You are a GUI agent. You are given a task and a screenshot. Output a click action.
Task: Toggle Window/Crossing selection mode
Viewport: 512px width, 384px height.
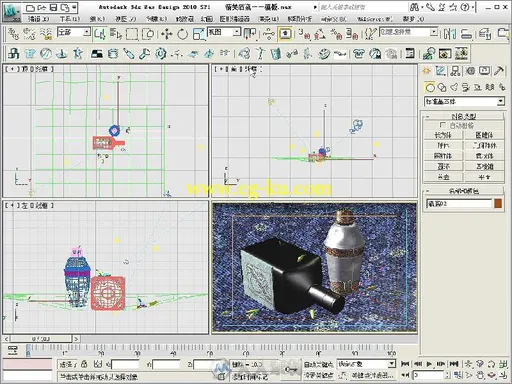point(148,34)
